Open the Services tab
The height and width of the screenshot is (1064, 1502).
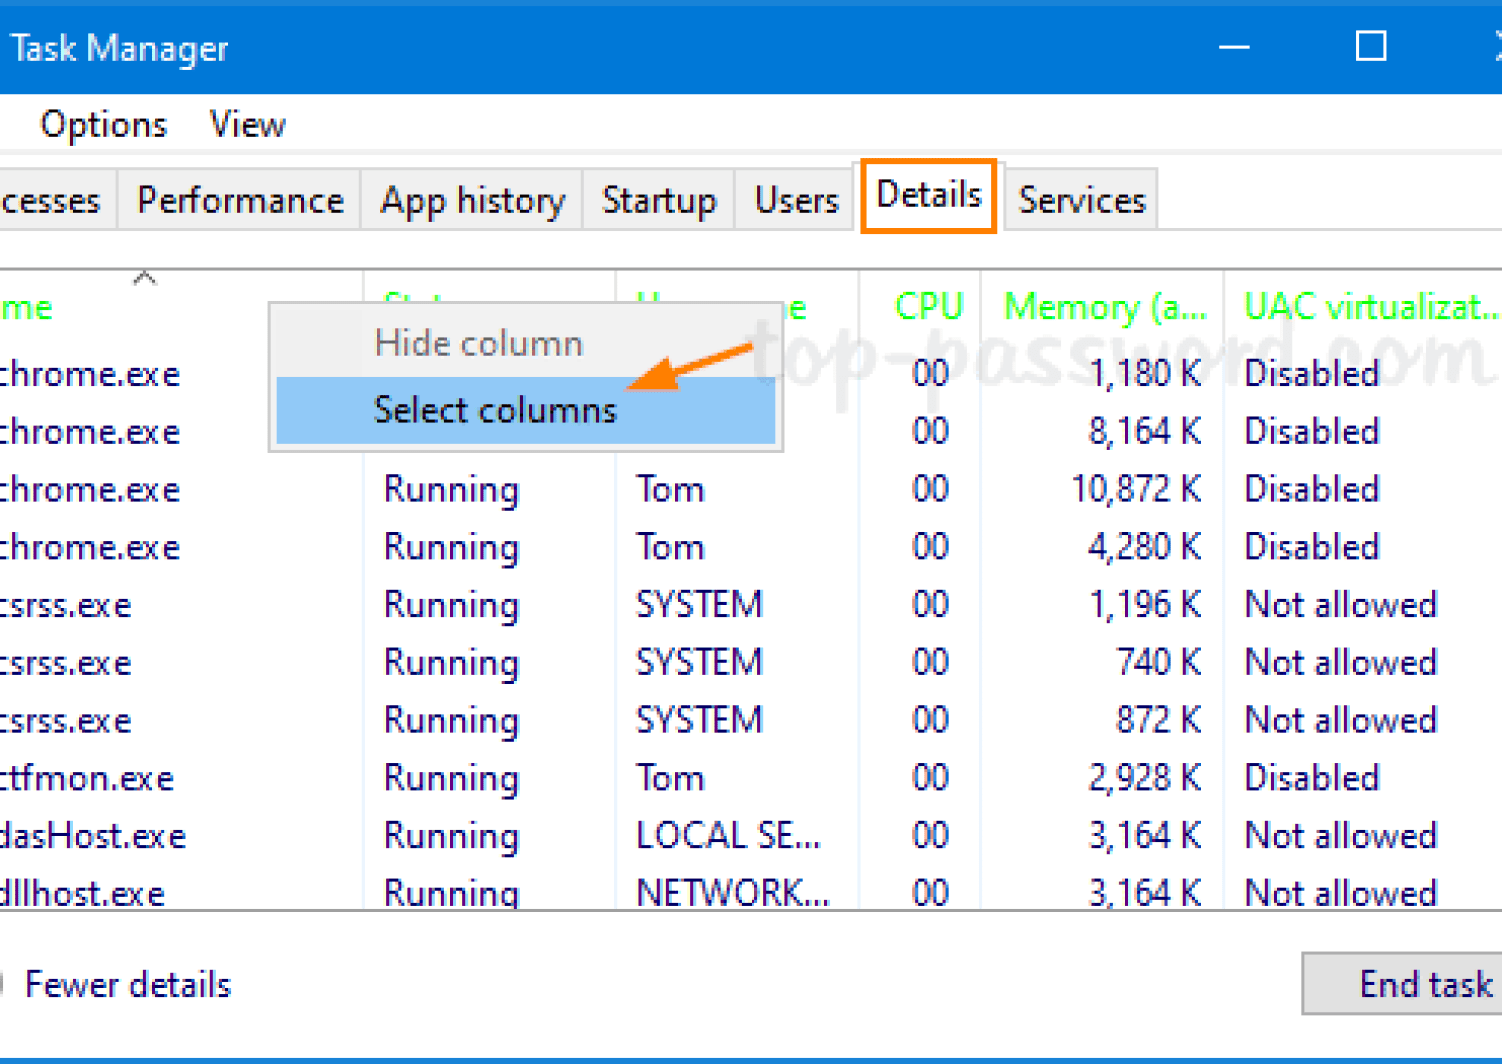tap(1081, 200)
